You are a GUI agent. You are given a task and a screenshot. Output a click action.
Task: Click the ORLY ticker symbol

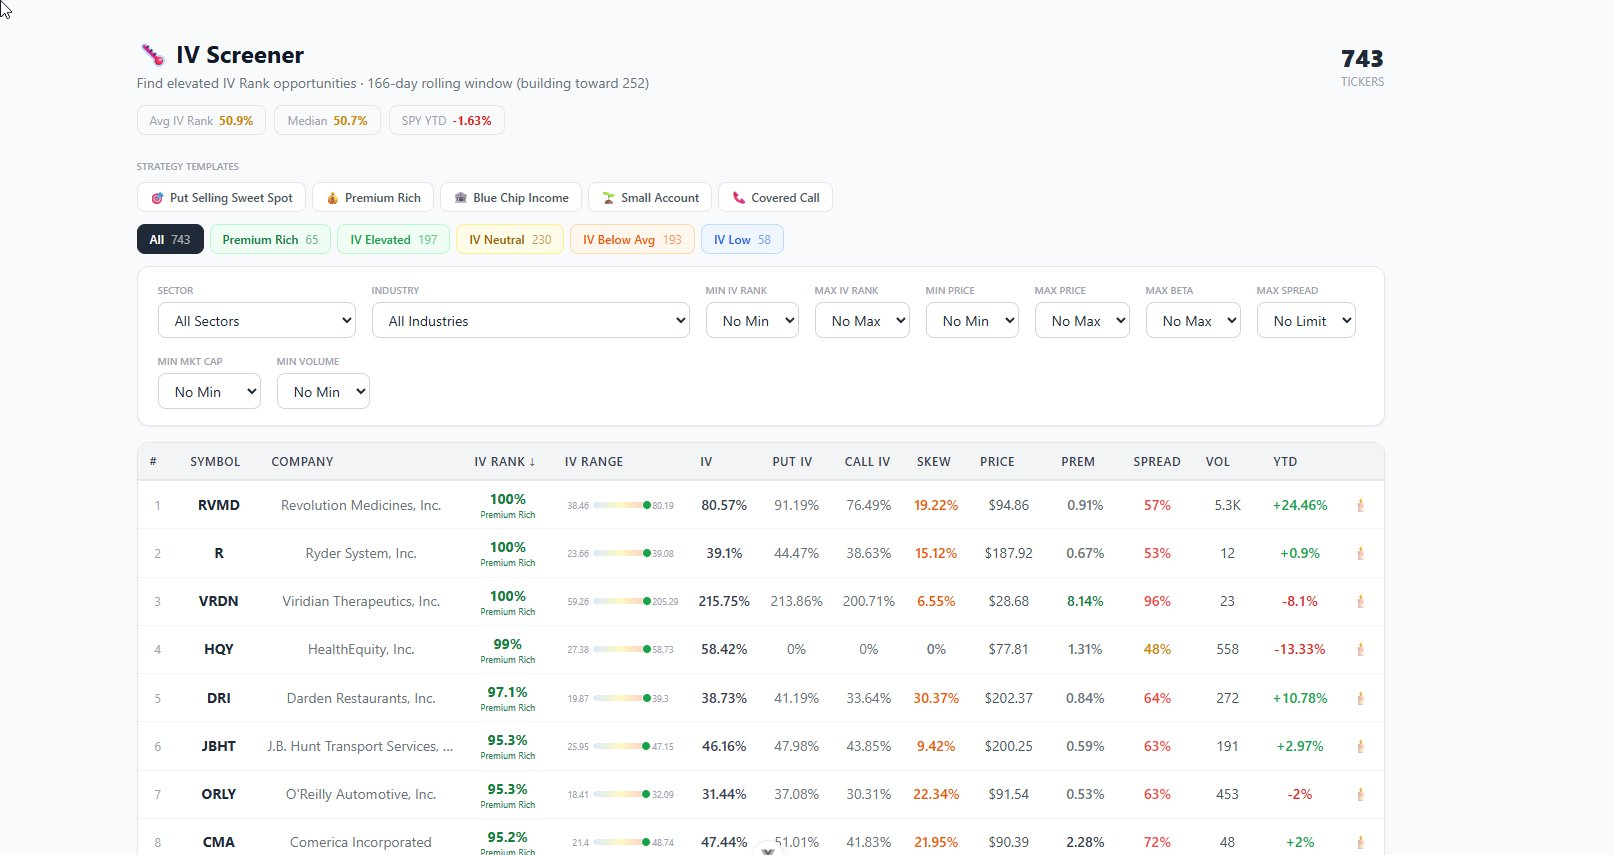click(219, 794)
